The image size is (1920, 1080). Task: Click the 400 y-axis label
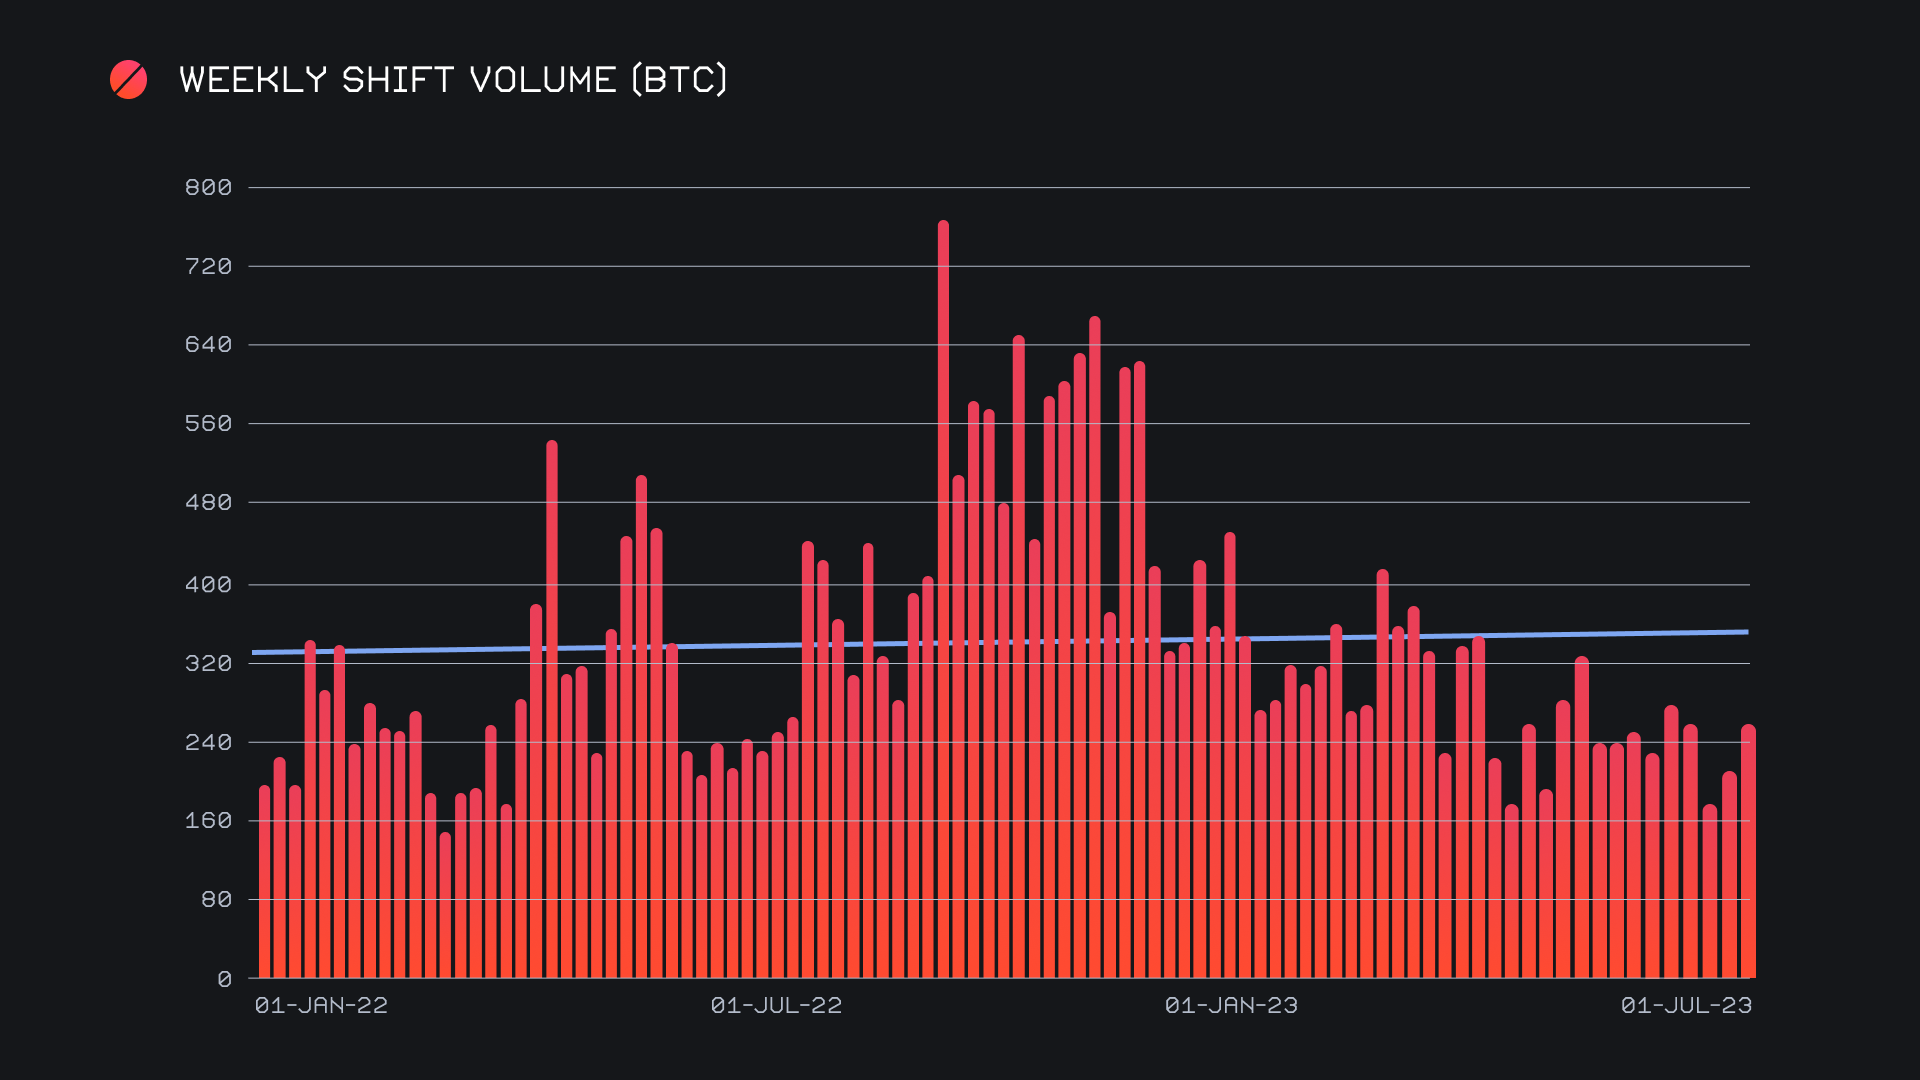208,585
